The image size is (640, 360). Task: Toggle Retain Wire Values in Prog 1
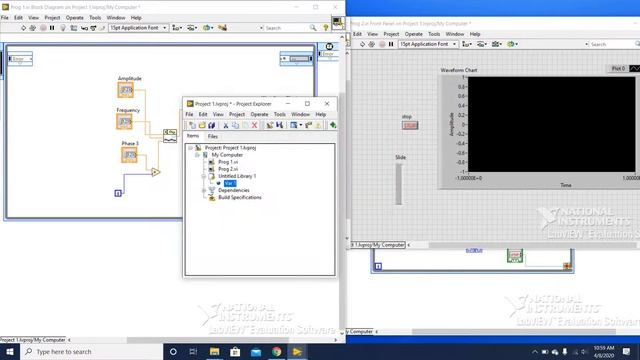[73, 28]
